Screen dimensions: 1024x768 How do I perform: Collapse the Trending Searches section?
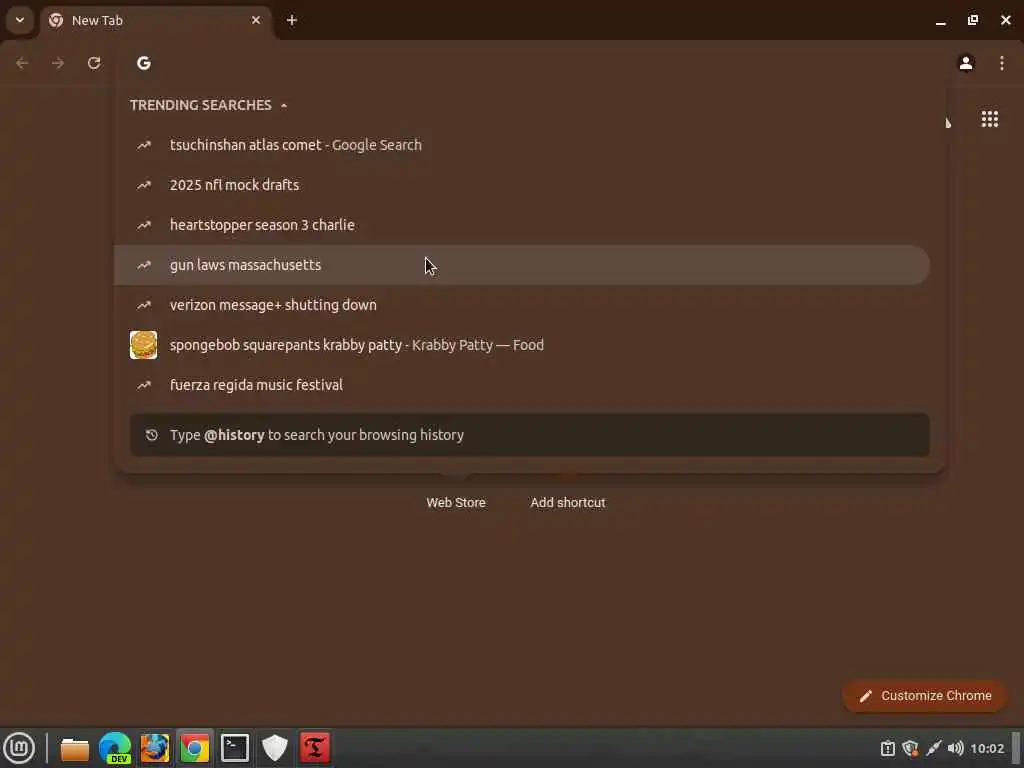coord(284,105)
